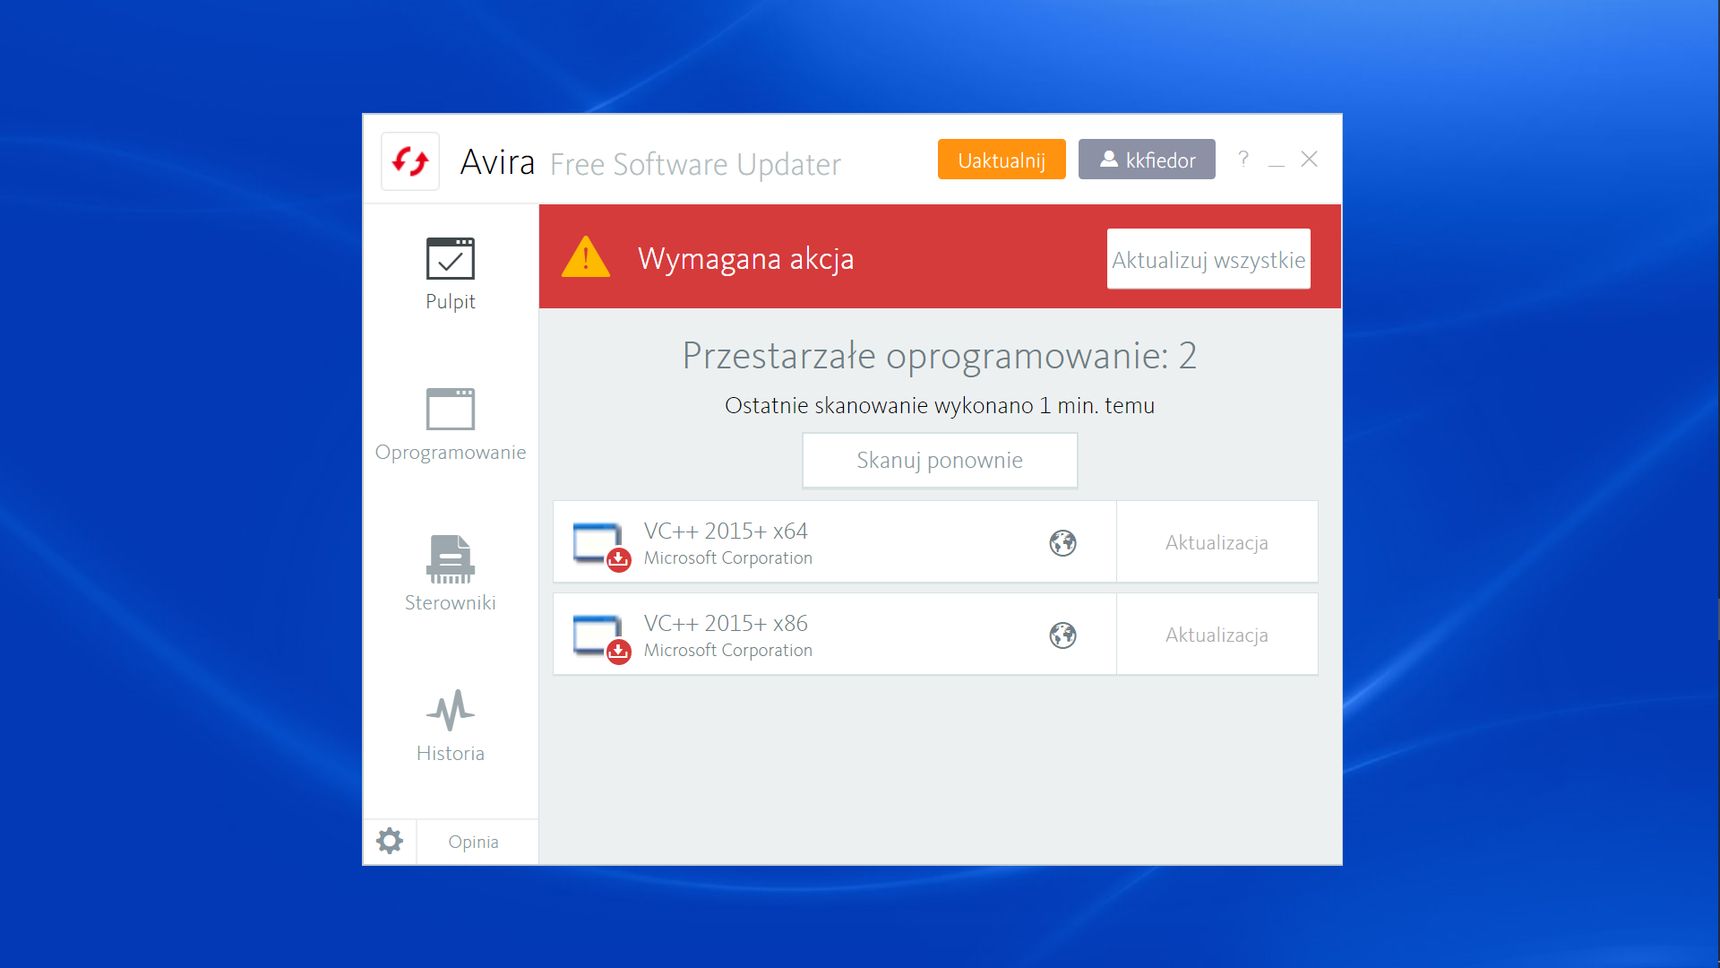Click the Opinia feedback button
This screenshot has width=1720, height=968.
474,842
